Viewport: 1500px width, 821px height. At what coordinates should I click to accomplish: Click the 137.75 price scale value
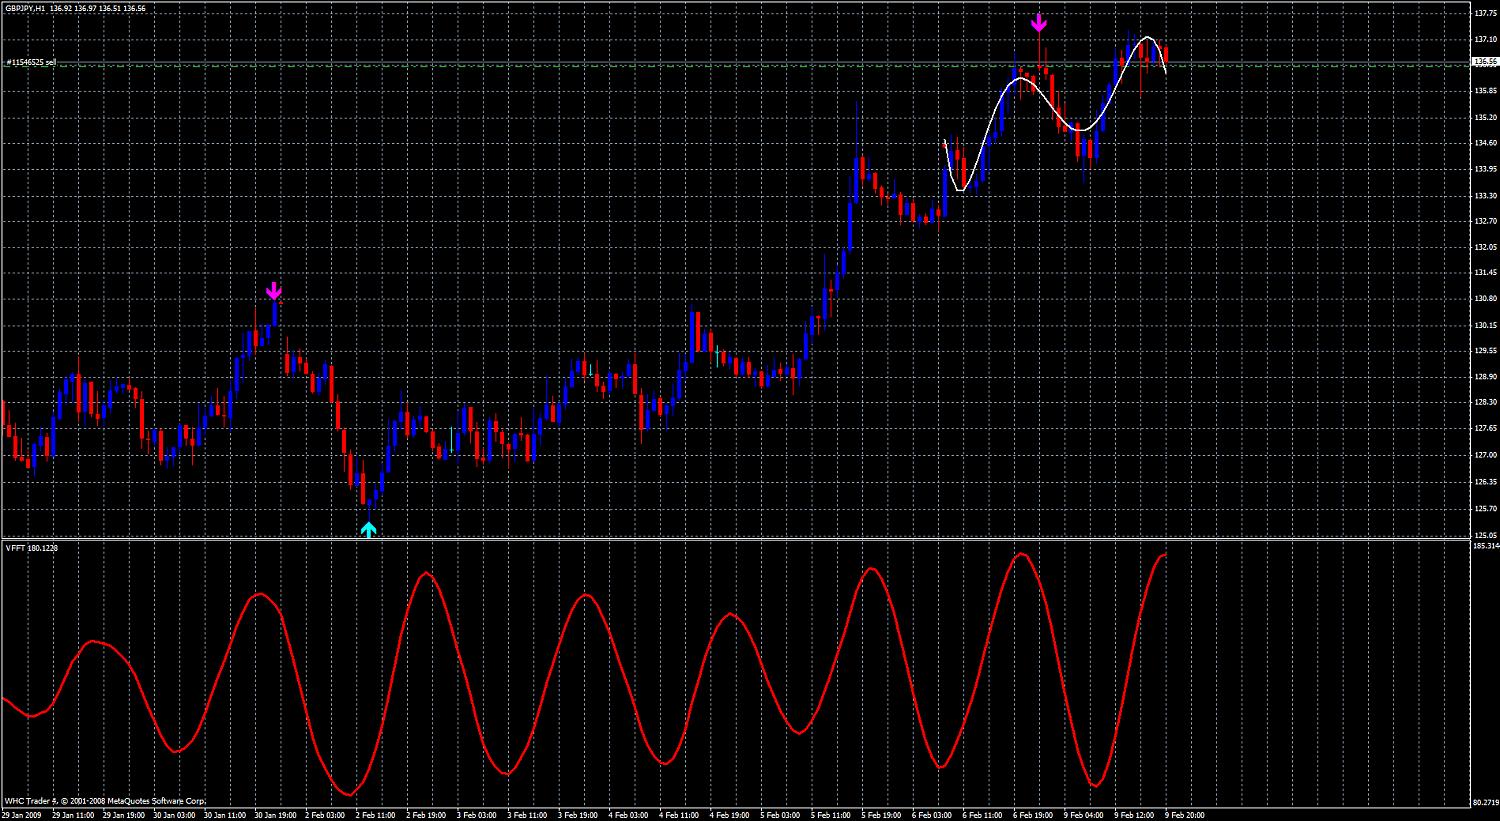1485,14
